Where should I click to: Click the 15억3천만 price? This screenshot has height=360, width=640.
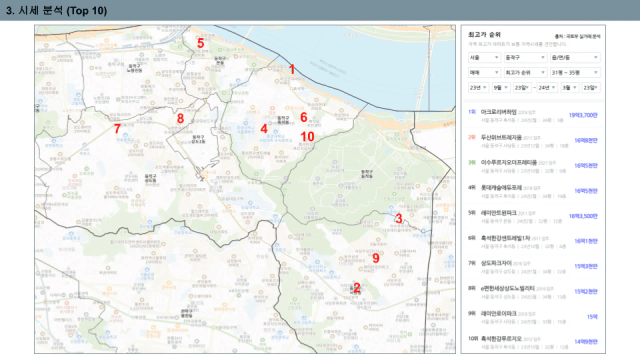coord(586,266)
